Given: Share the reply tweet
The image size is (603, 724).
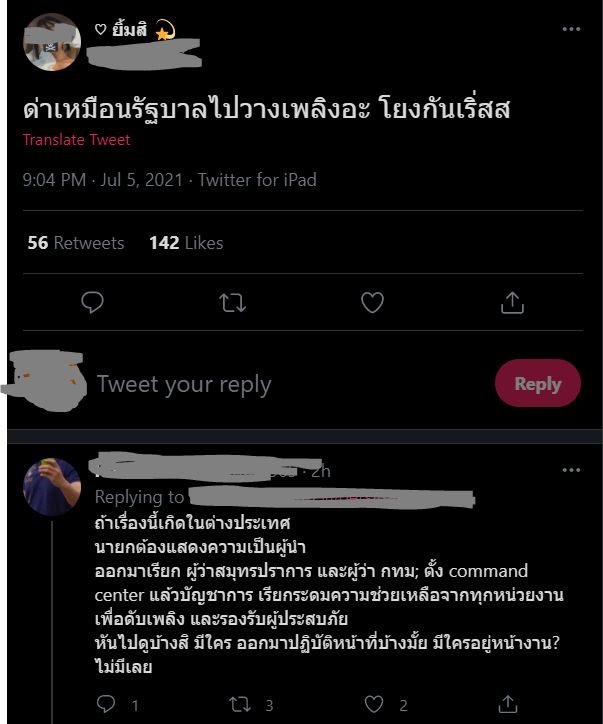Looking at the screenshot, I should [x=508, y=704].
